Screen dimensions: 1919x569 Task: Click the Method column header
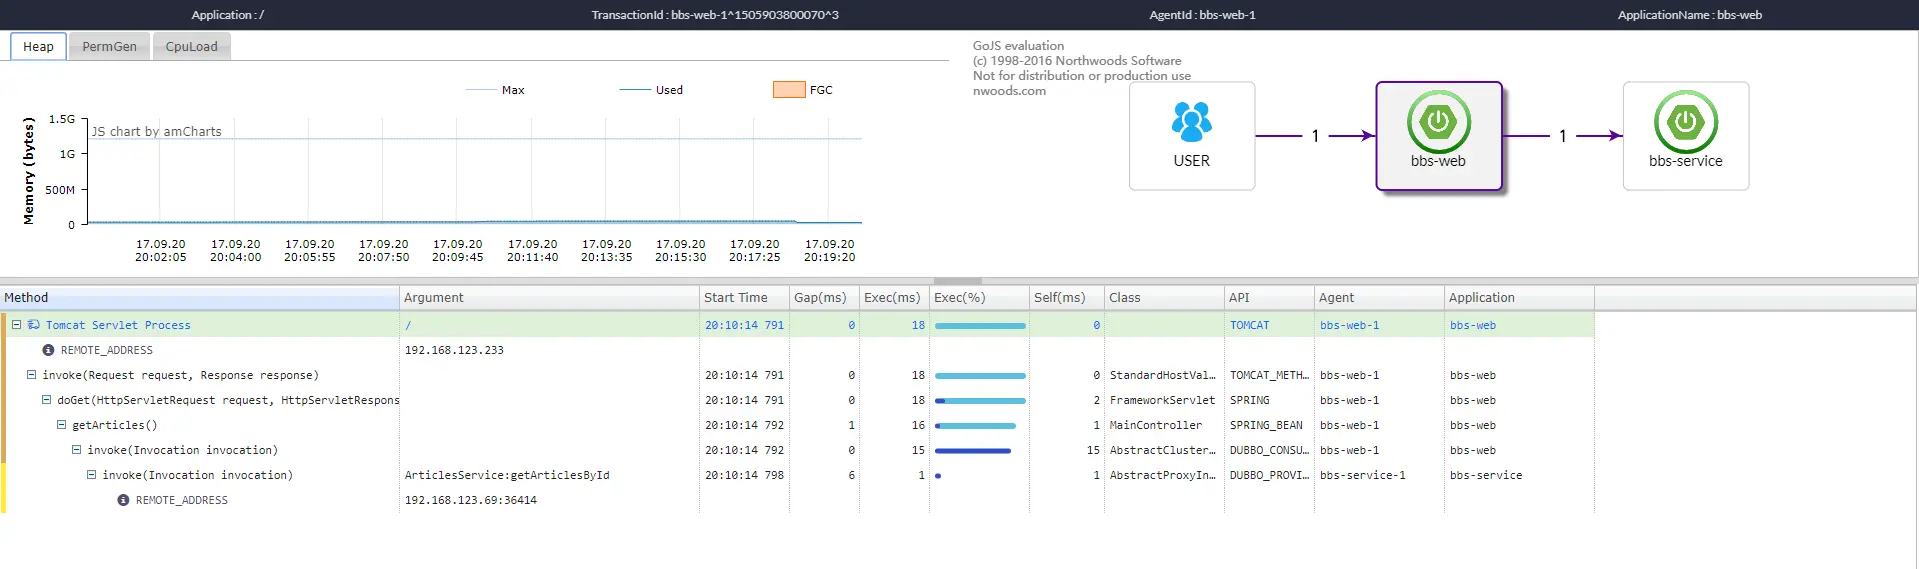199,298
